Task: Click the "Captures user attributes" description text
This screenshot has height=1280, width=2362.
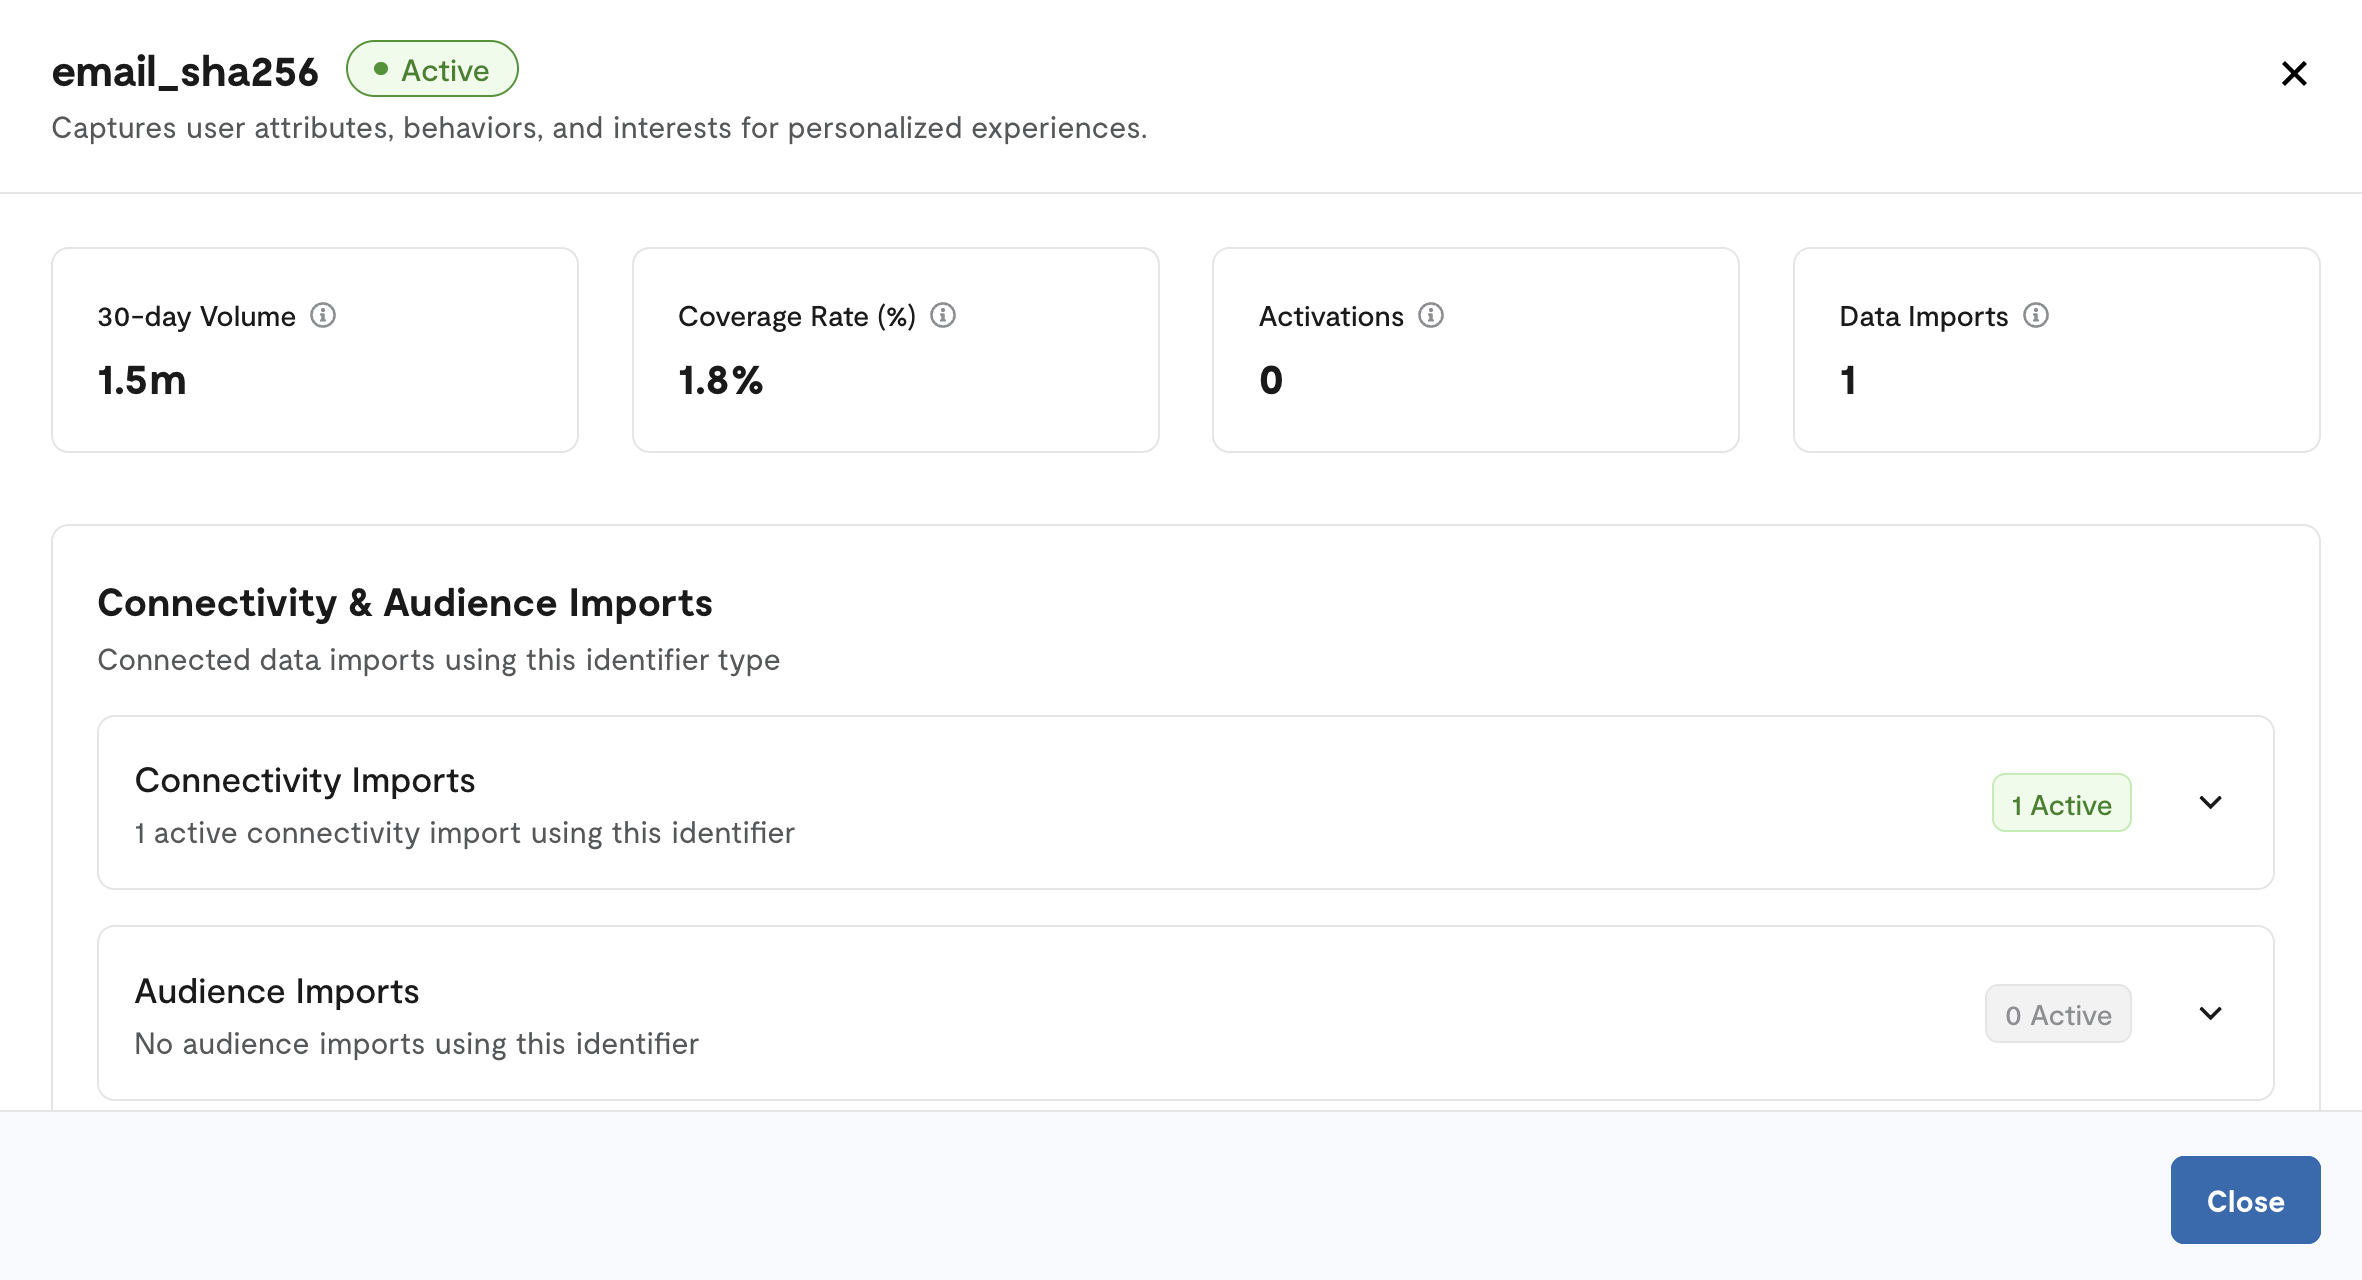Action: click(599, 128)
